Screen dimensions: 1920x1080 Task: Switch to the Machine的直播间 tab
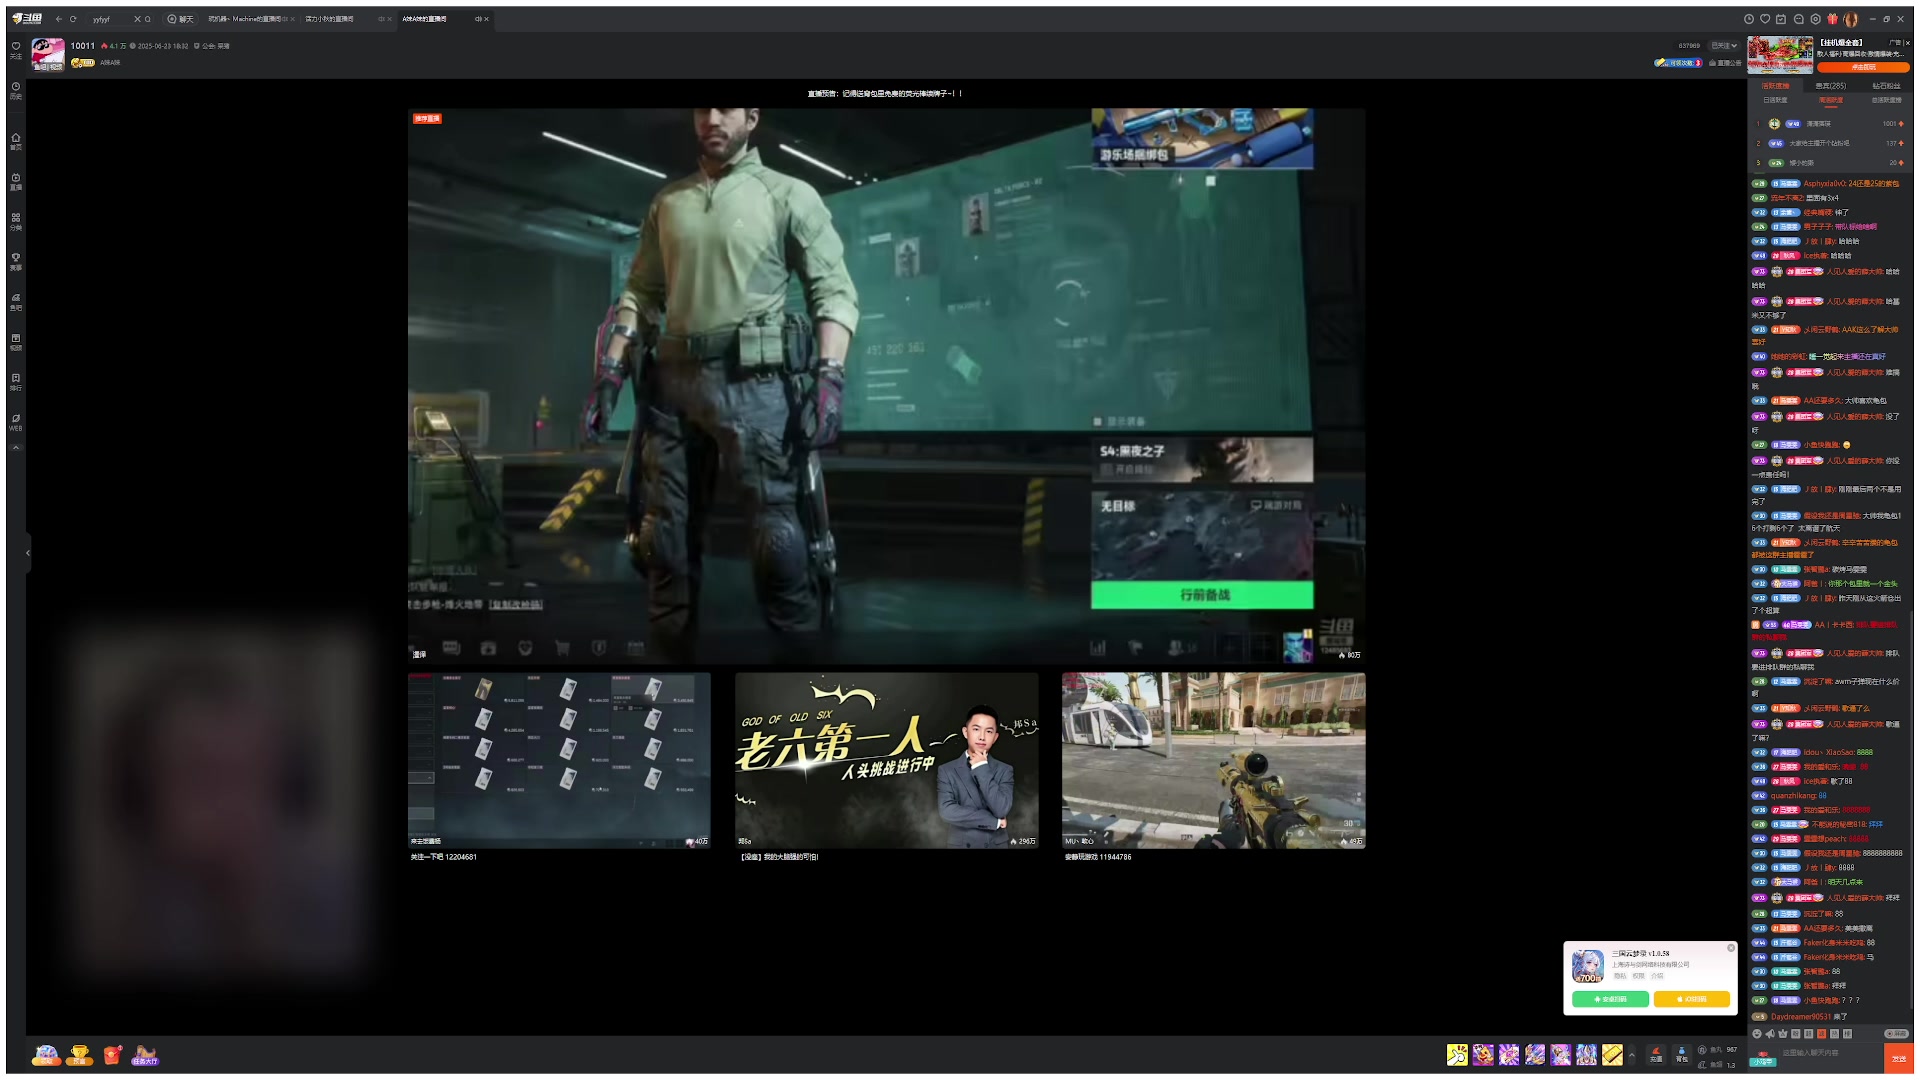[249, 19]
